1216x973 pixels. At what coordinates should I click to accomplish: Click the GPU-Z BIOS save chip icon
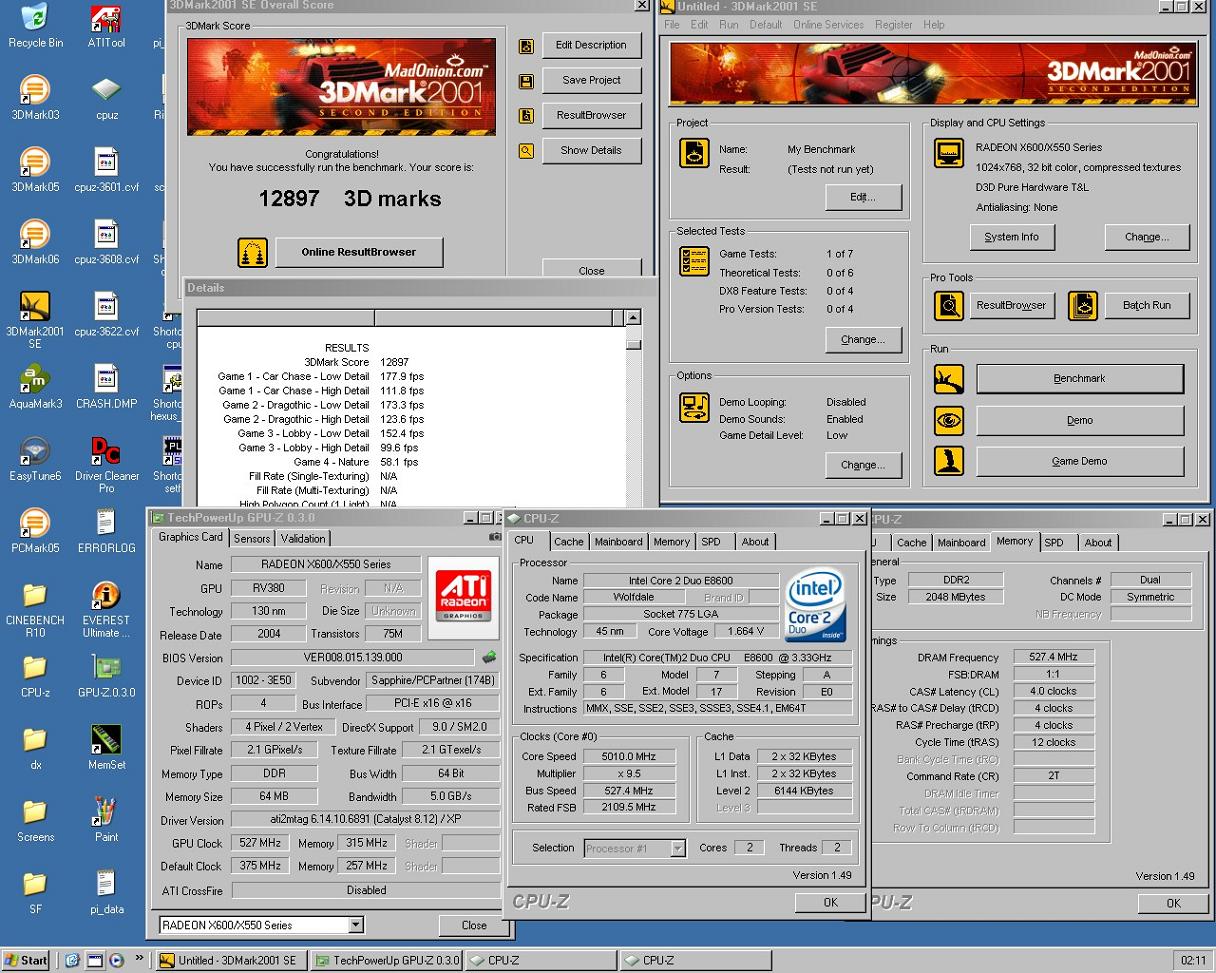tap(489, 658)
